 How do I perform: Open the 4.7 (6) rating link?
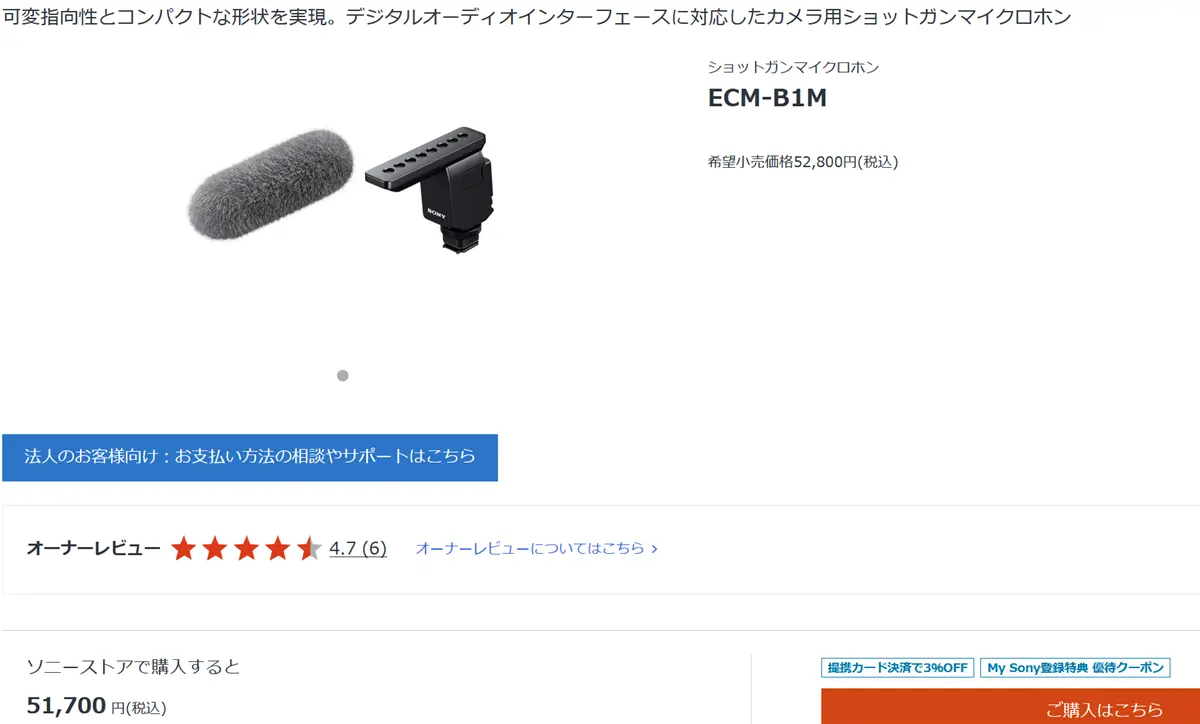click(358, 548)
